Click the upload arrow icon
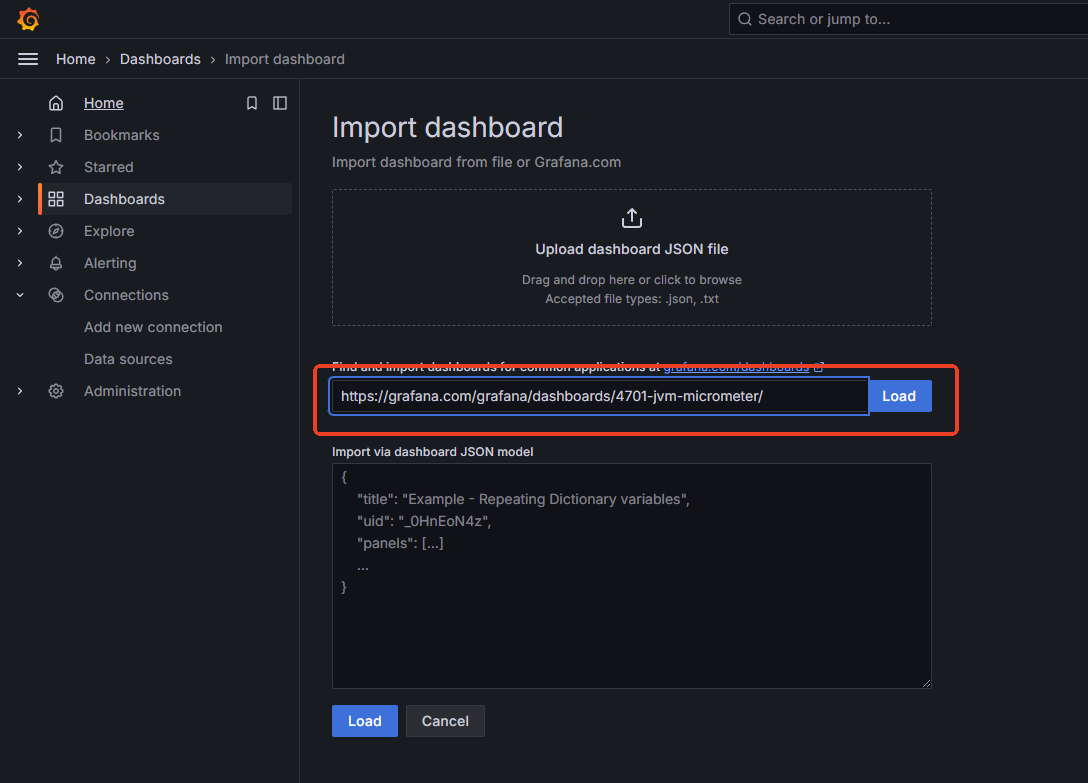The height and width of the screenshot is (783, 1088). [x=632, y=218]
